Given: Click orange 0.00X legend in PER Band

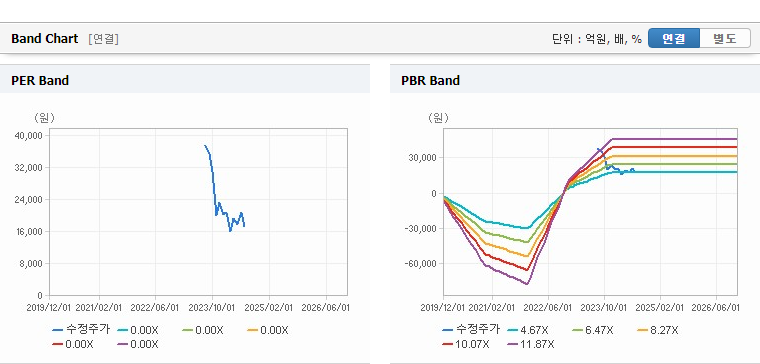Looking at the screenshot, I should point(268,331).
